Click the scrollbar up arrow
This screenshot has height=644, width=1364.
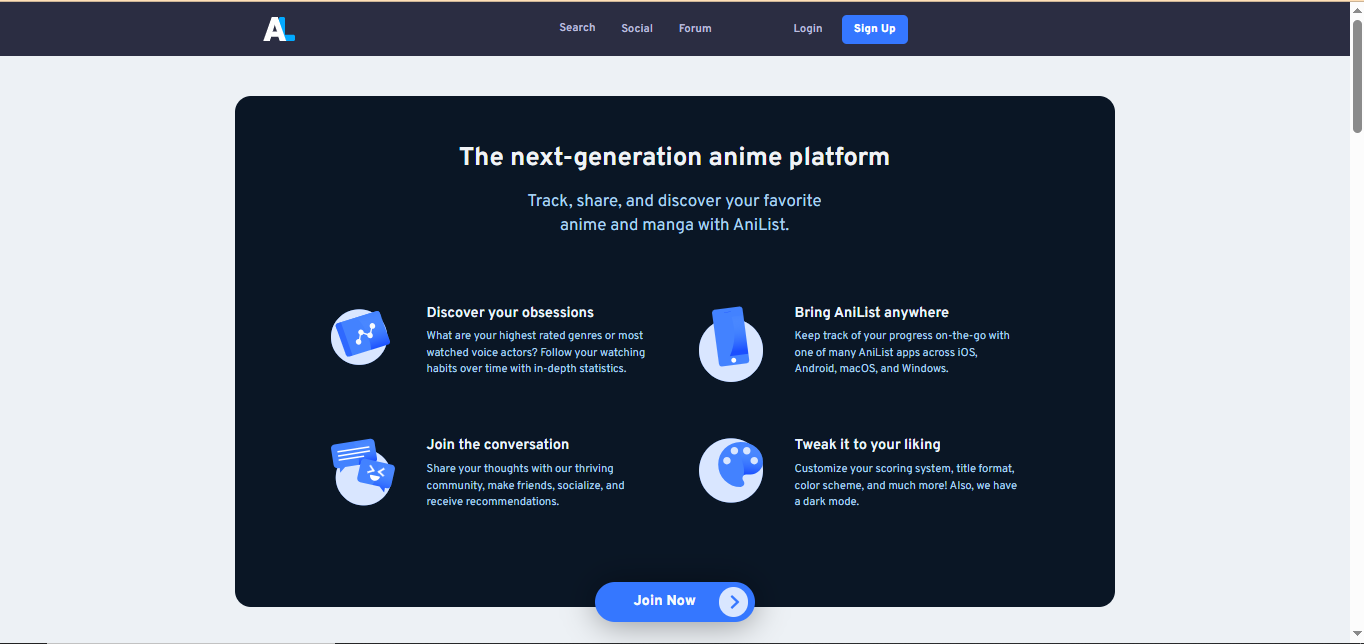coord(1357,9)
